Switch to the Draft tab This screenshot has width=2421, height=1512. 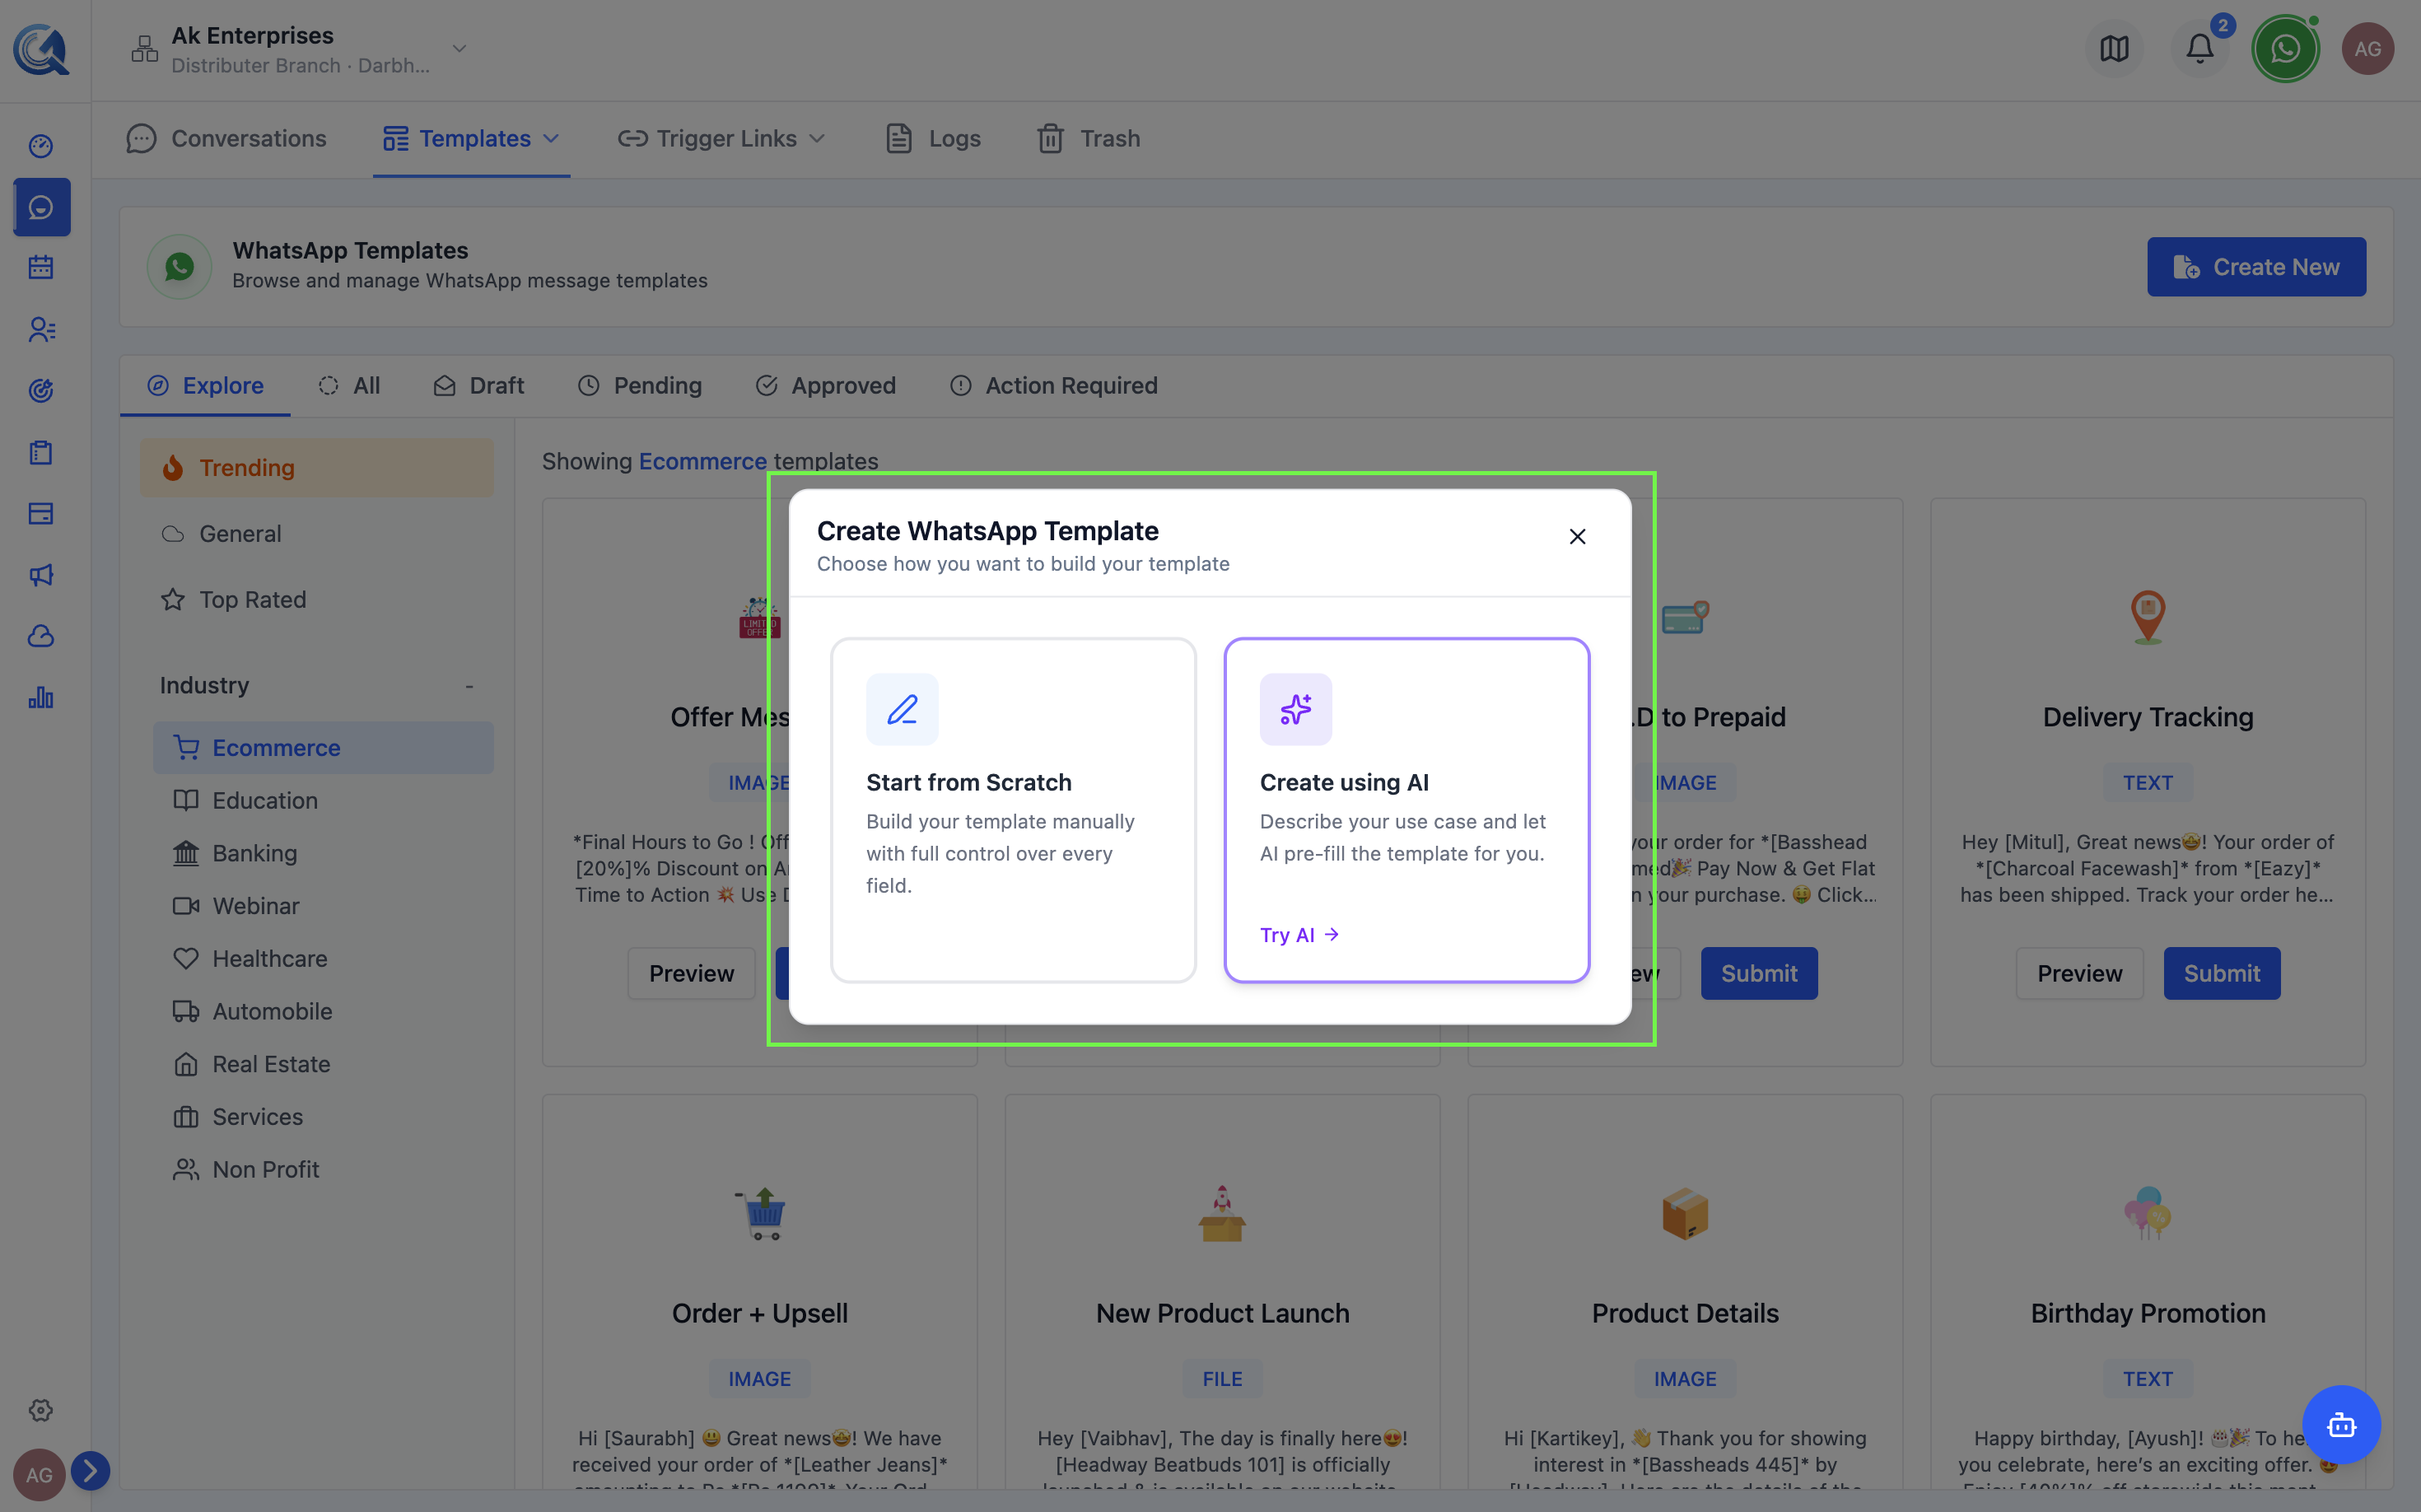(479, 385)
